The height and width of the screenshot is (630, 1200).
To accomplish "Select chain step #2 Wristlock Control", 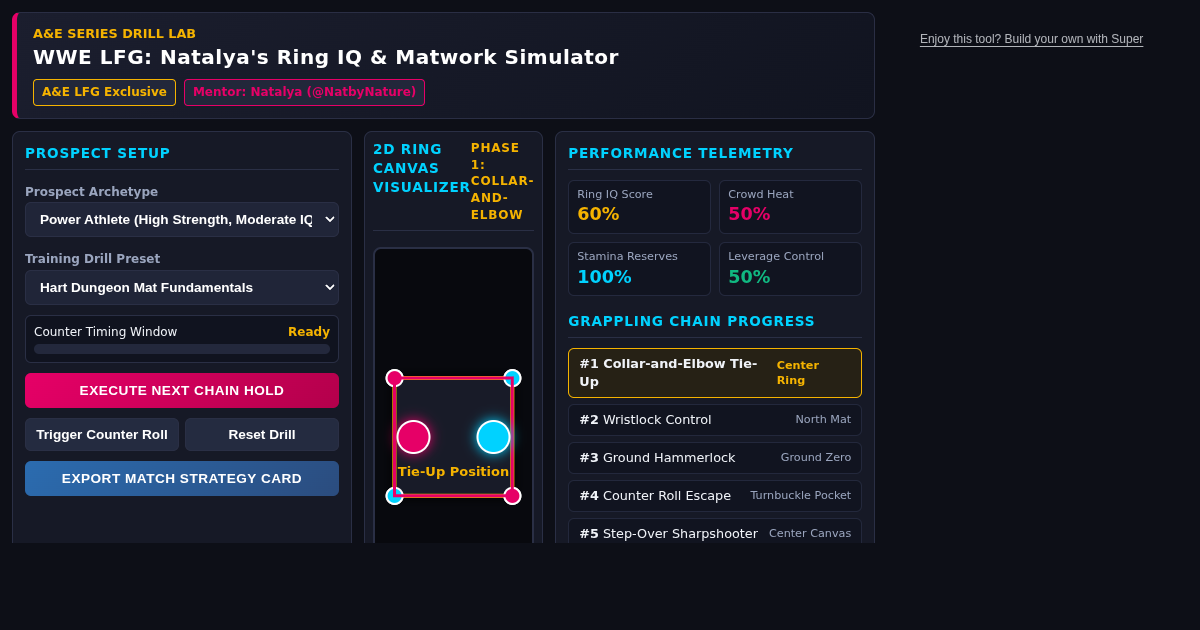I will [x=715, y=420].
